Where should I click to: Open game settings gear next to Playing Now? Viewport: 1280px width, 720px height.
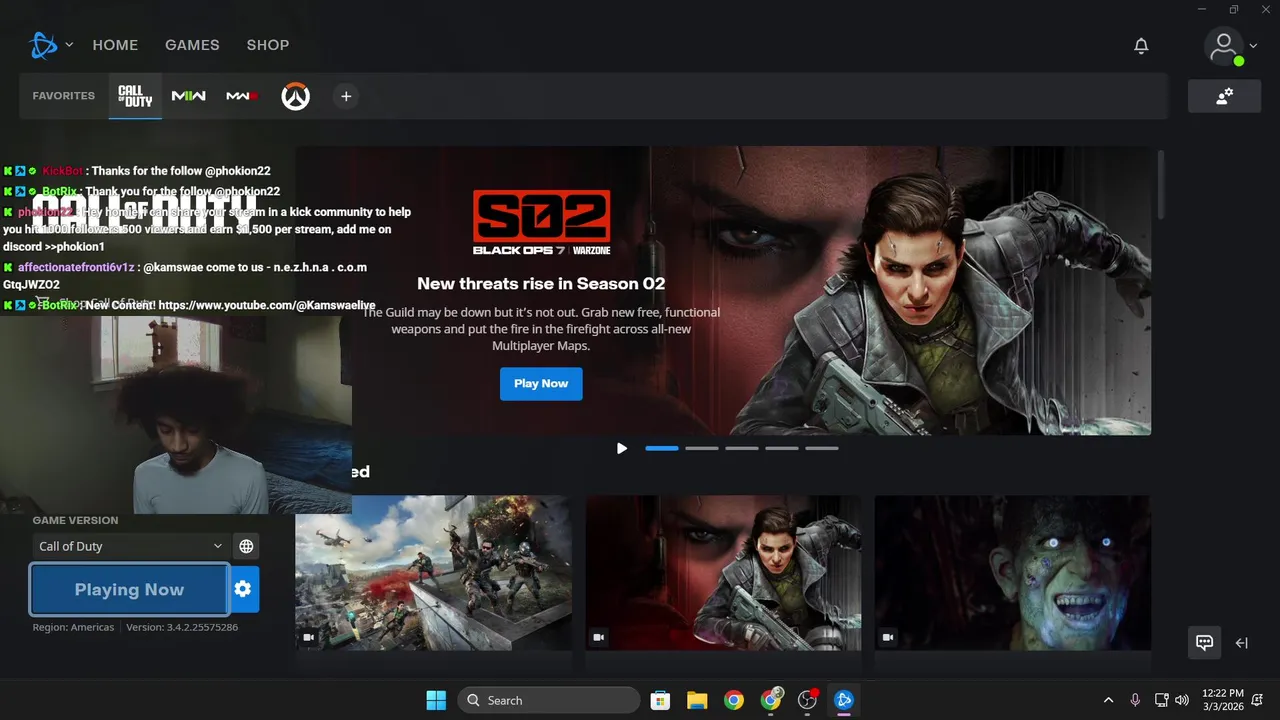(x=243, y=589)
